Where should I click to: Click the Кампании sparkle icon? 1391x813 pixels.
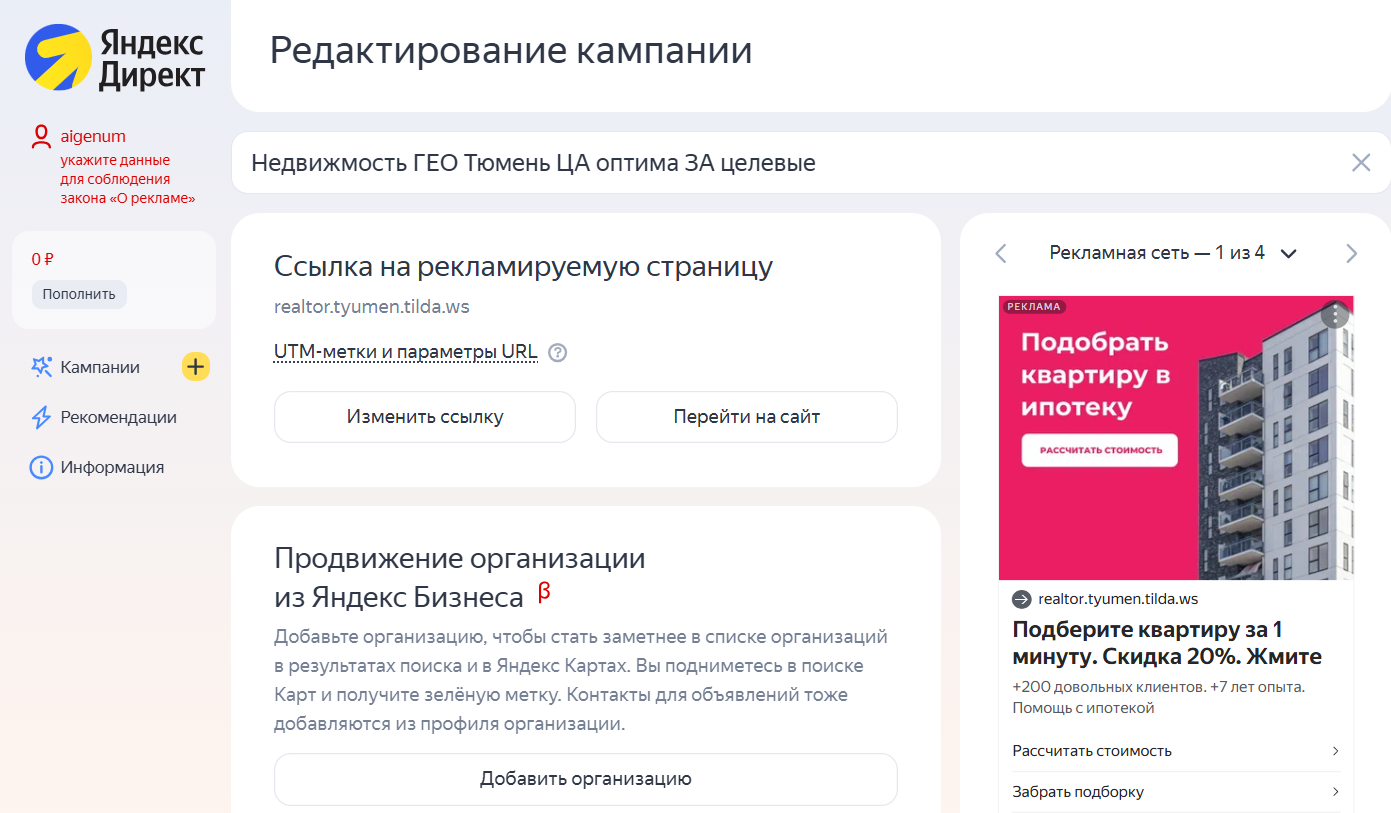tap(41, 367)
